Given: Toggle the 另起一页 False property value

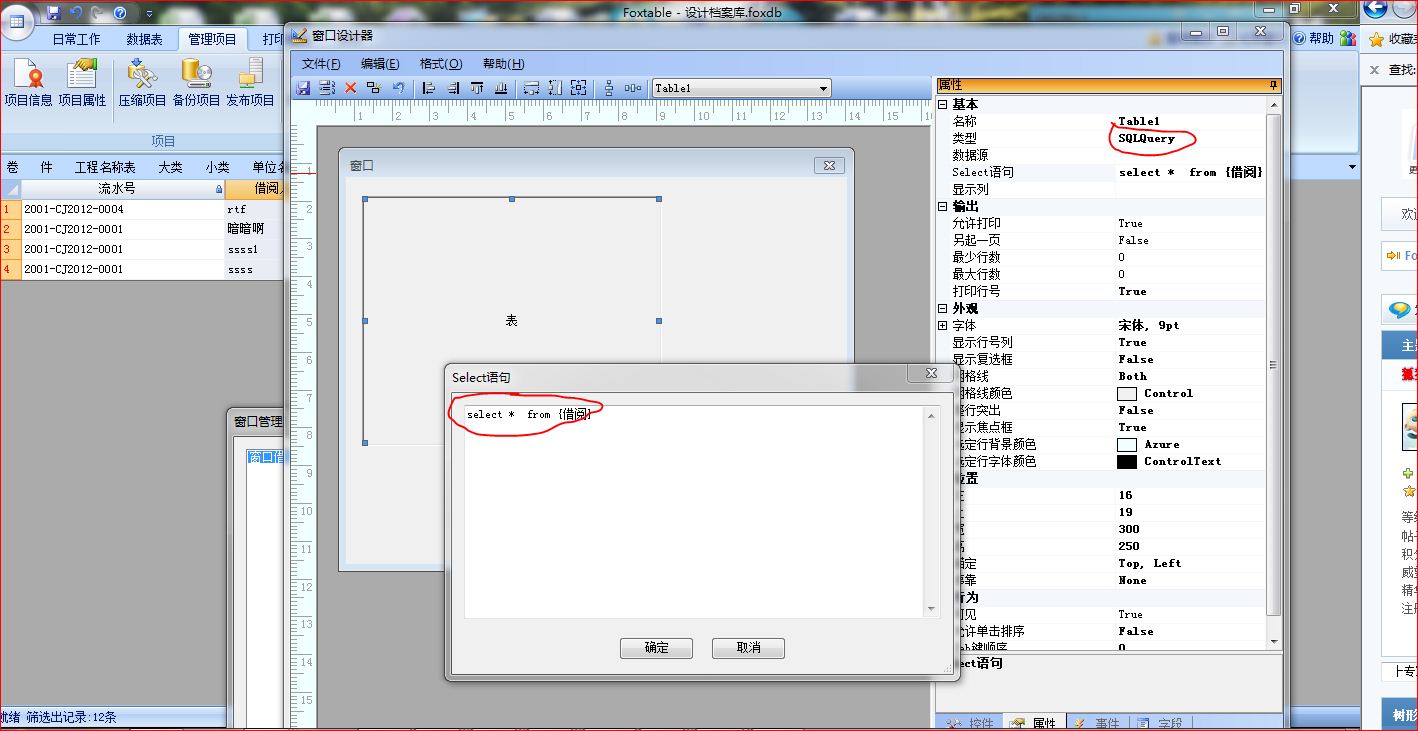Looking at the screenshot, I should point(1134,240).
